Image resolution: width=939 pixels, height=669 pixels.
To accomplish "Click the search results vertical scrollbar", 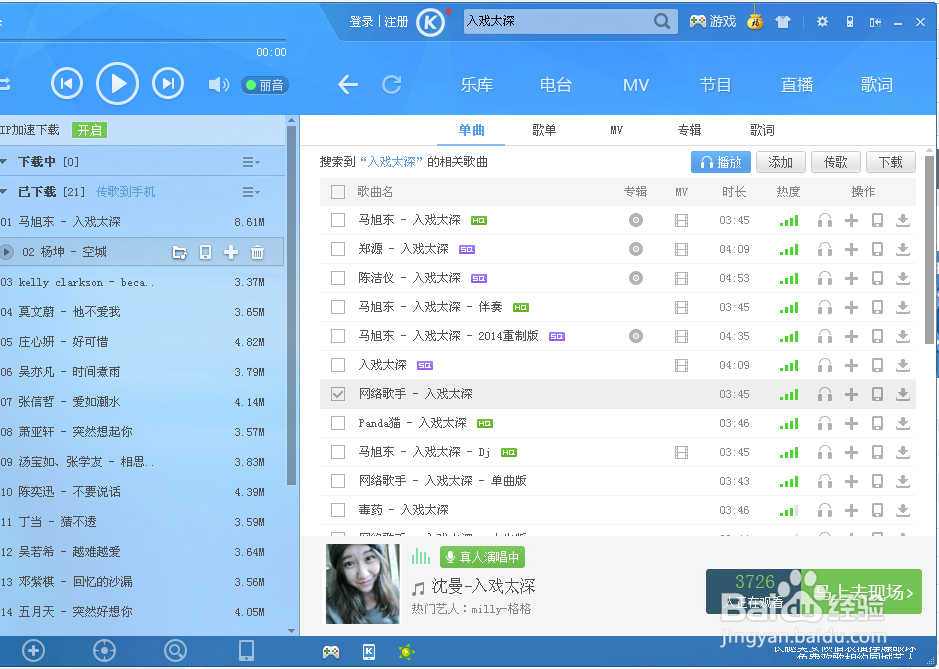I will [929, 249].
